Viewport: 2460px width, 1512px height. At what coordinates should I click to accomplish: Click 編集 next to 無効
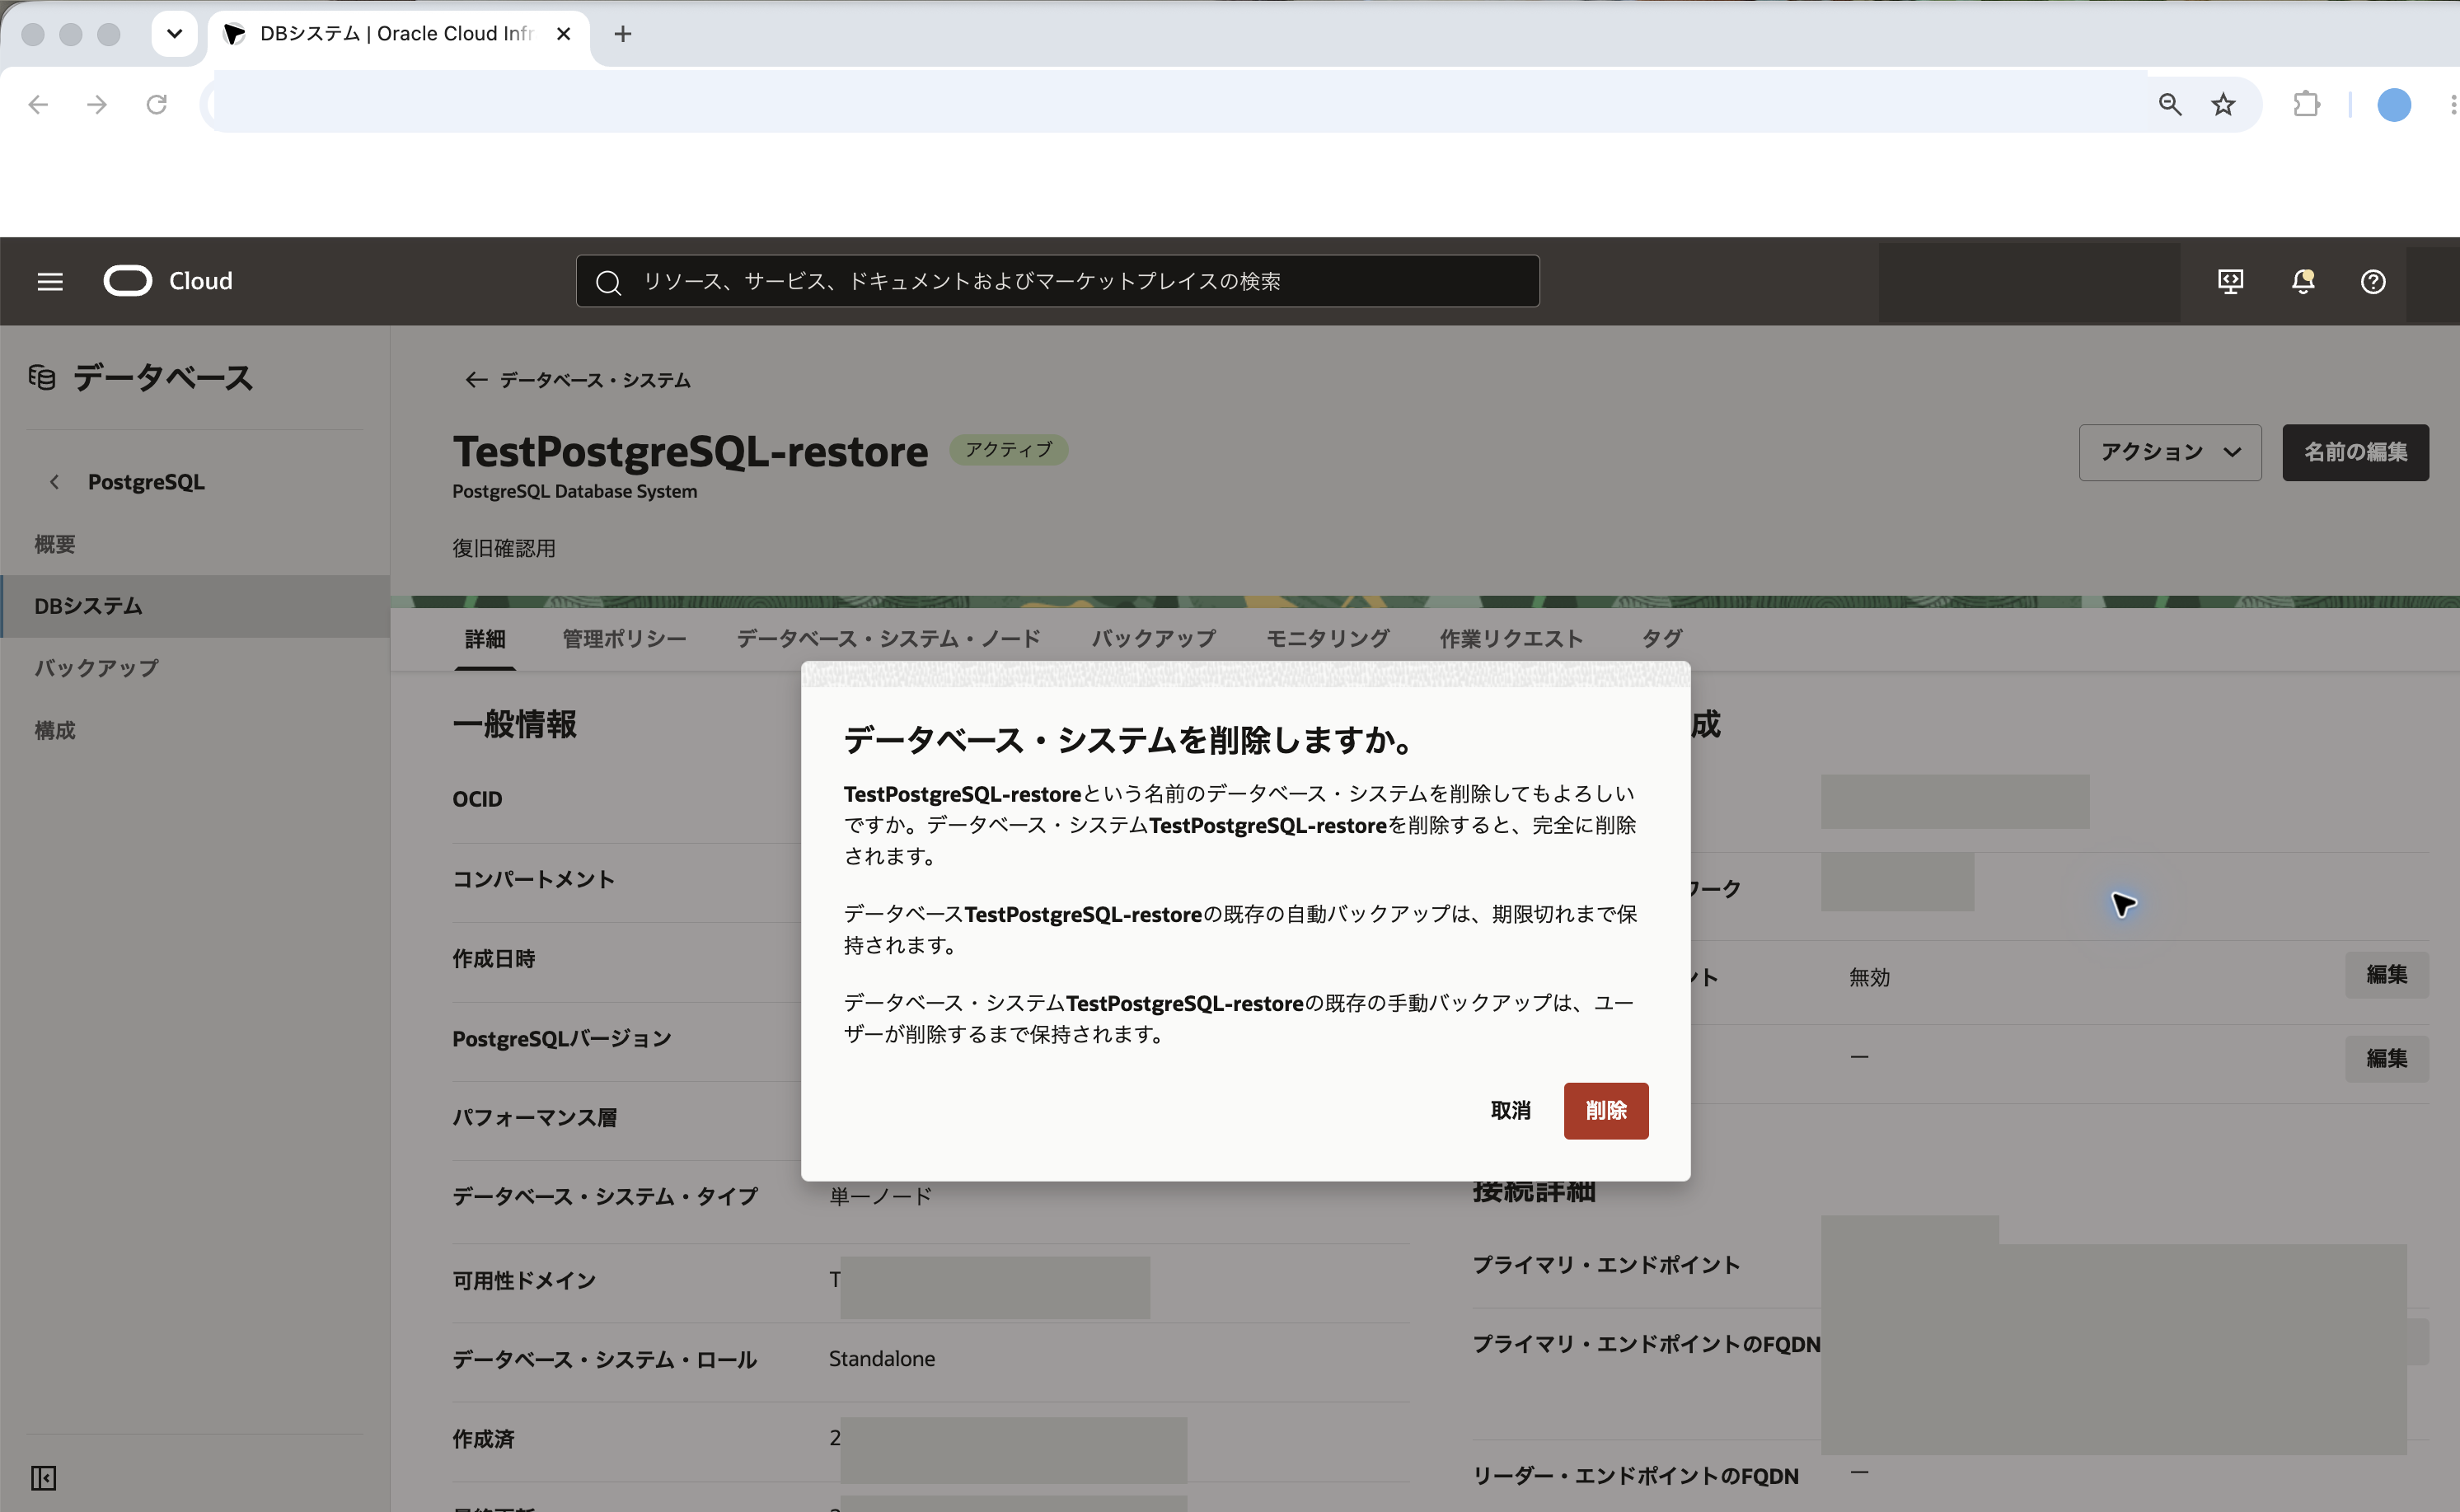[x=2386, y=975]
